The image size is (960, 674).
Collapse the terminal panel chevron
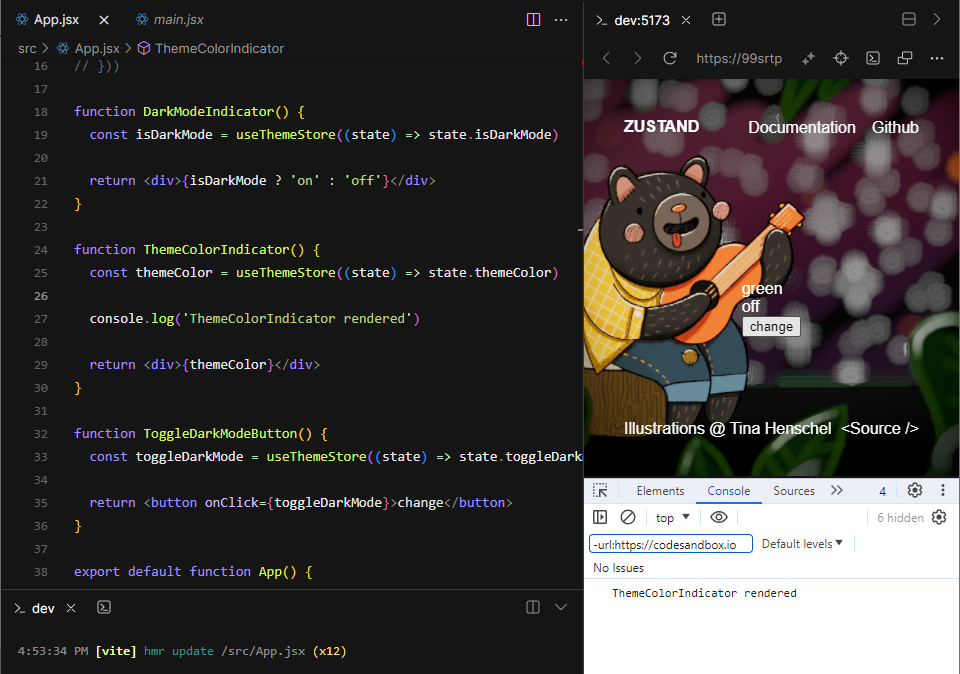(561, 607)
